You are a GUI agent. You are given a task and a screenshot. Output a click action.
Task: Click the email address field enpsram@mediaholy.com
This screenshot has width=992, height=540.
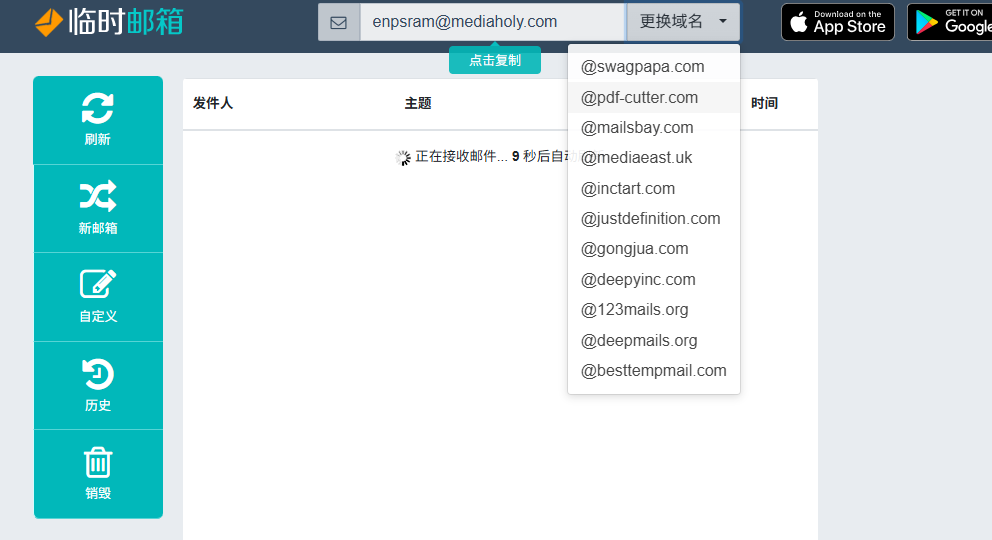coord(492,22)
